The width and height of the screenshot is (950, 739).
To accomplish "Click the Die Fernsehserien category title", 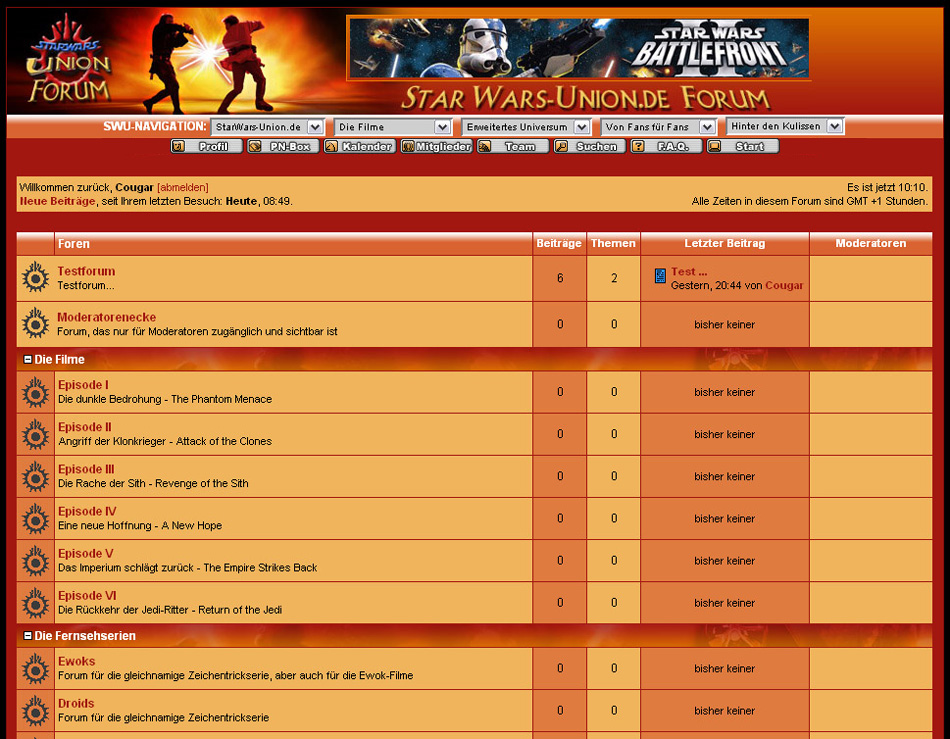I will [85, 635].
